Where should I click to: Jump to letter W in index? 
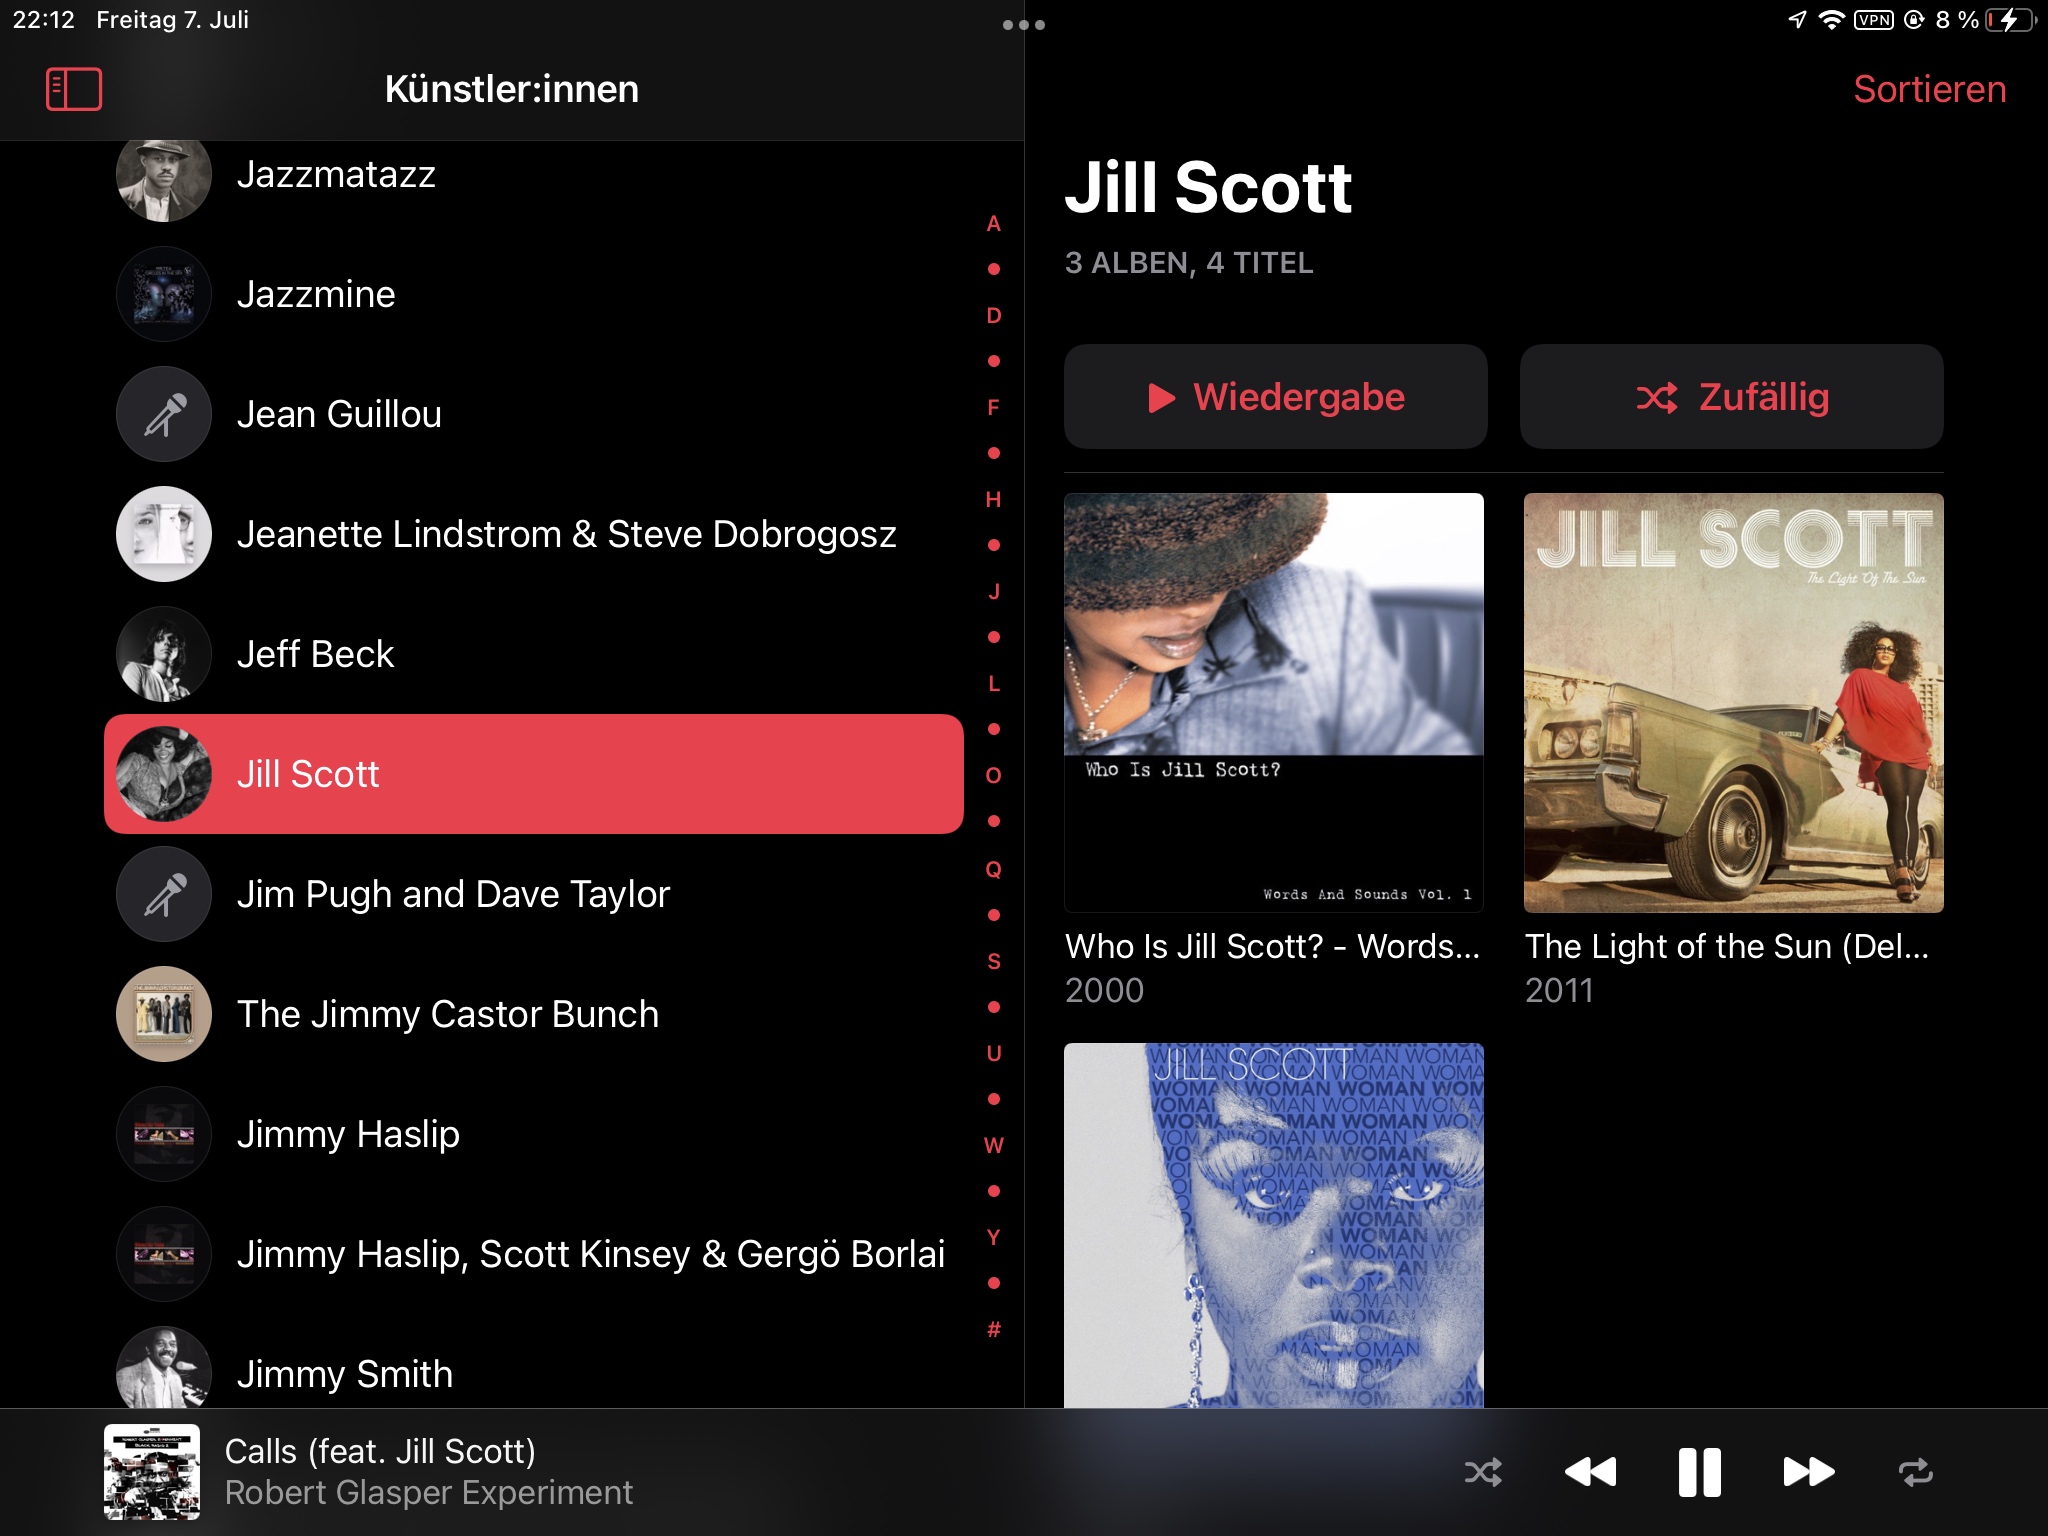(993, 1145)
